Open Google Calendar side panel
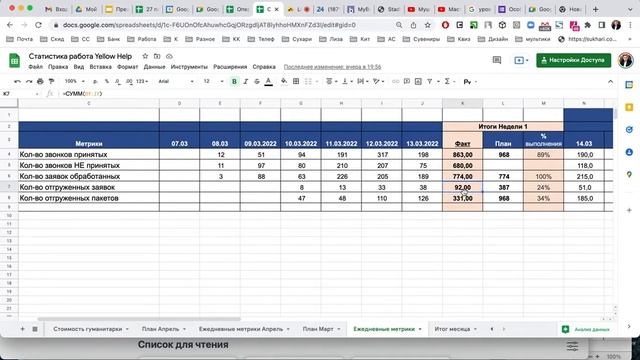The width and height of the screenshot is (640, 360). (x=629, y=85)
